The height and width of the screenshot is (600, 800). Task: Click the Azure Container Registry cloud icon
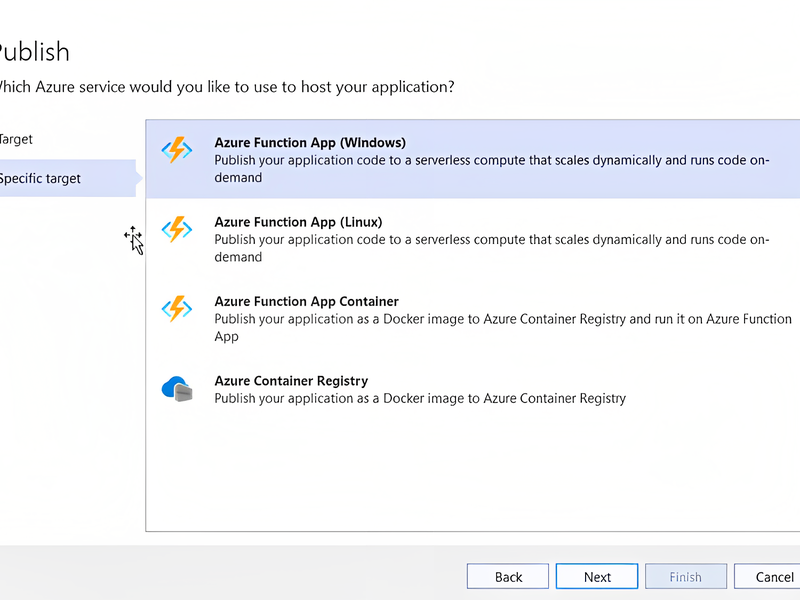click(x=177, y=389)
